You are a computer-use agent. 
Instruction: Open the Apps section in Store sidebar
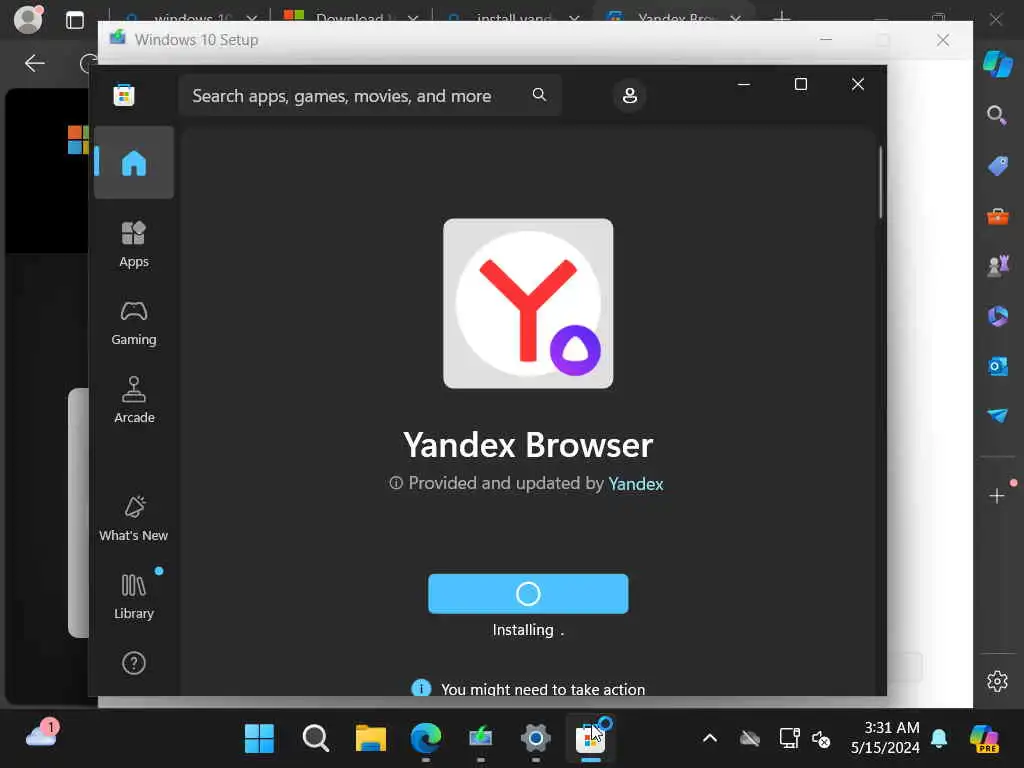tap(134, 245)
